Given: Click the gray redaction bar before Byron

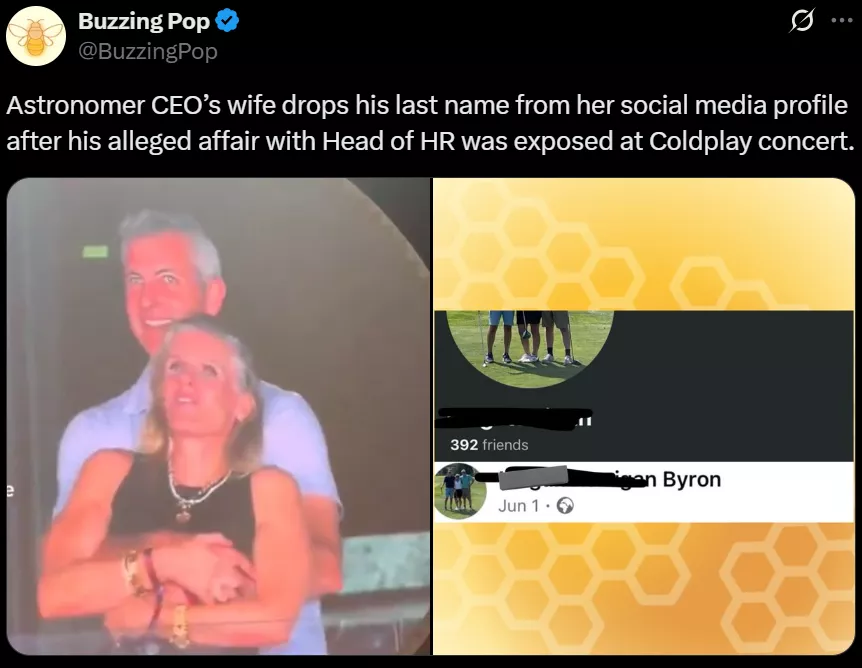Looking at the screenshot, I should tap(533, 477).
